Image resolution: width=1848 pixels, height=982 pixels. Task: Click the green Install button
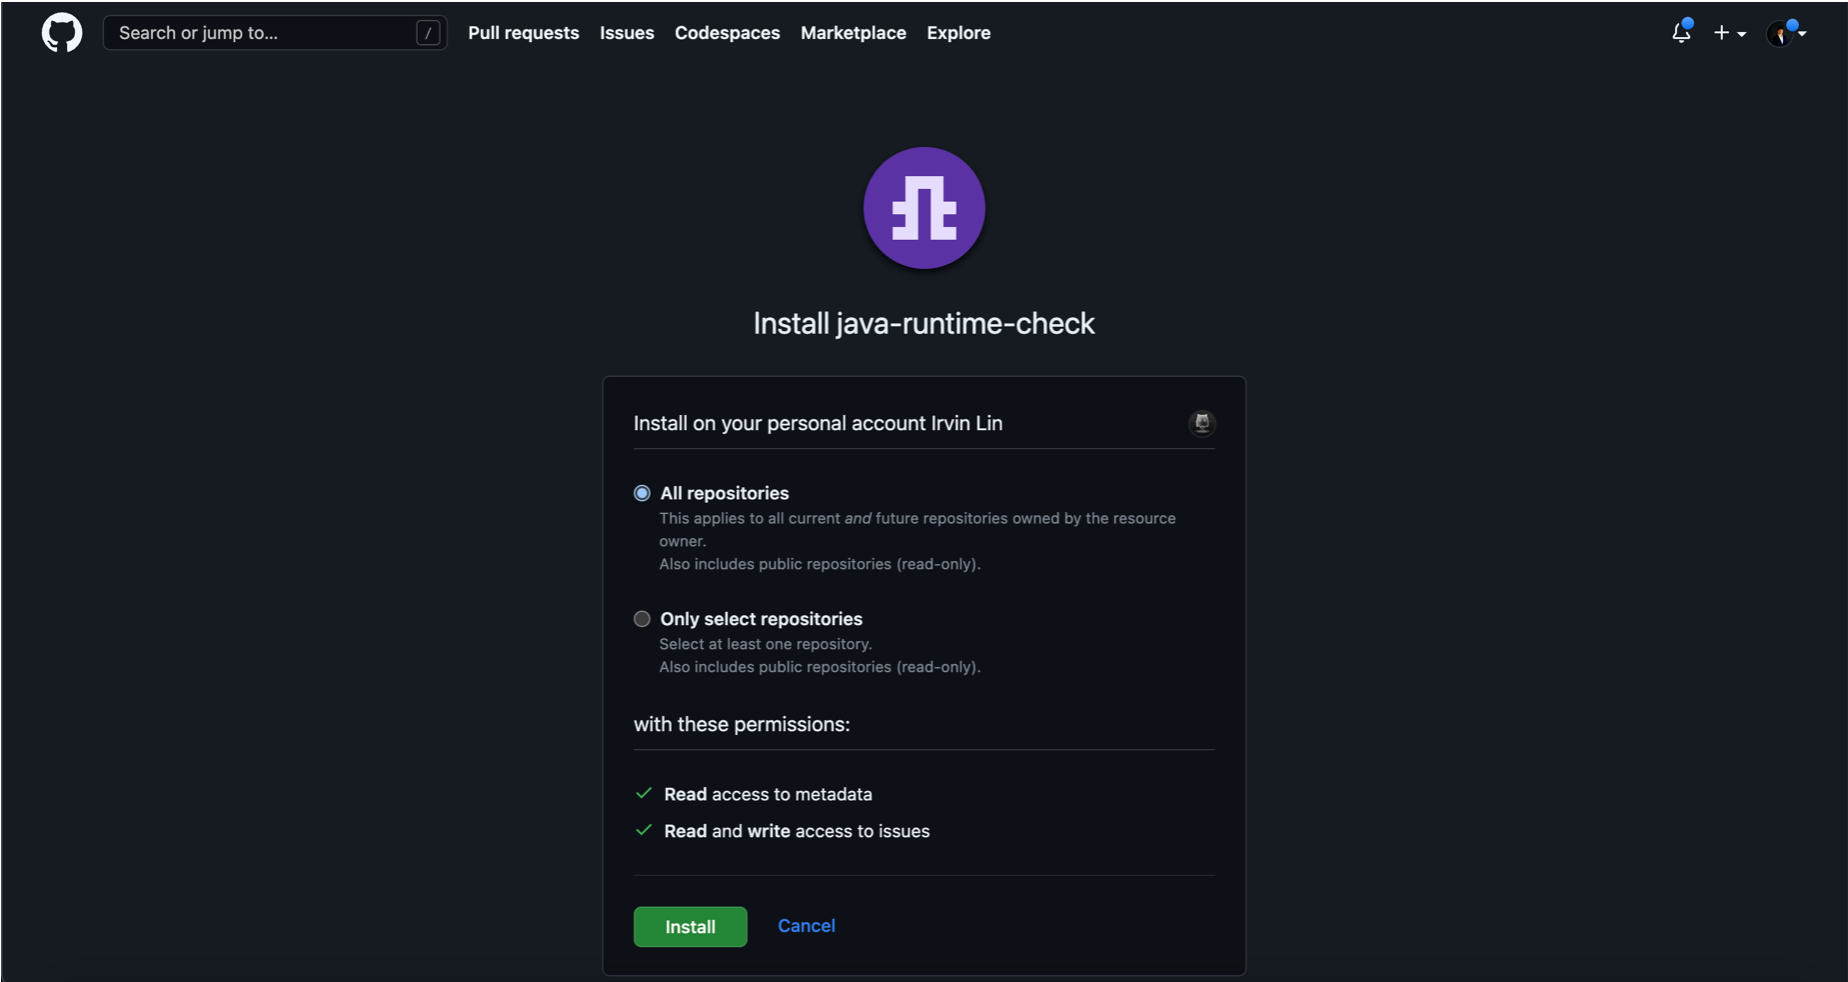690,927
